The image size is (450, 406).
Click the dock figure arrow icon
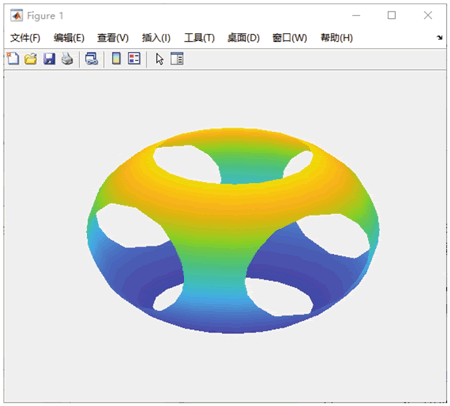440,38
